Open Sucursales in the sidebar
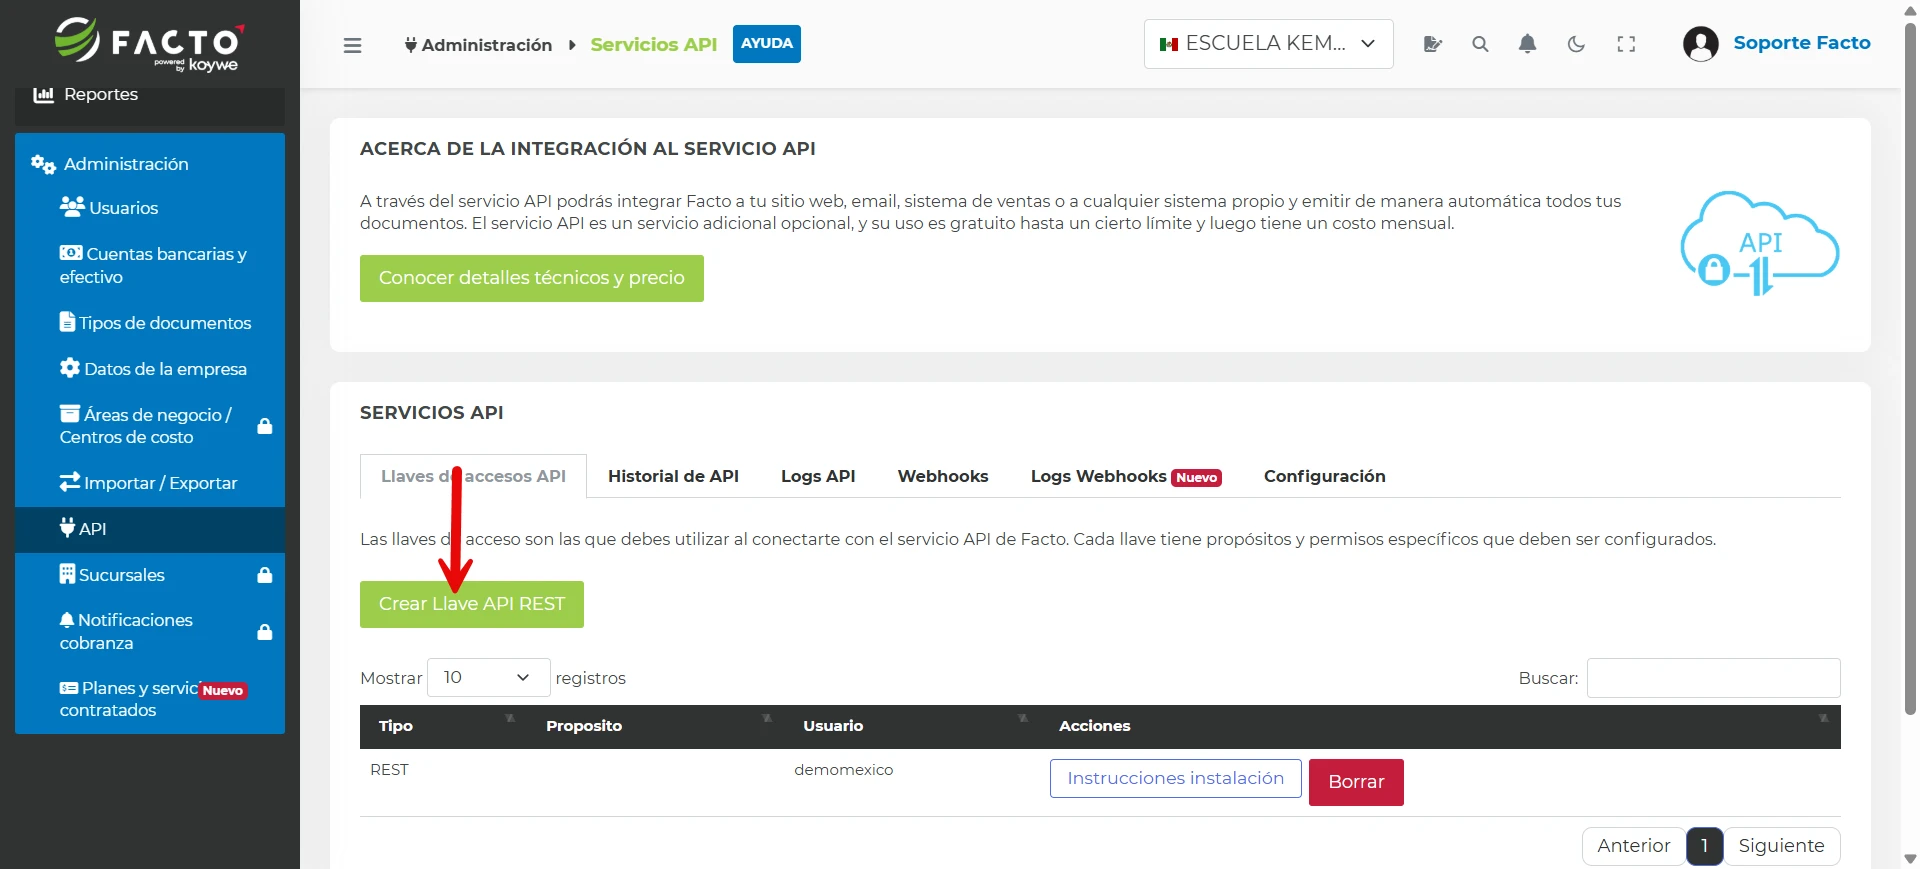Viewport: 1920px width, 869px height. 150,575
